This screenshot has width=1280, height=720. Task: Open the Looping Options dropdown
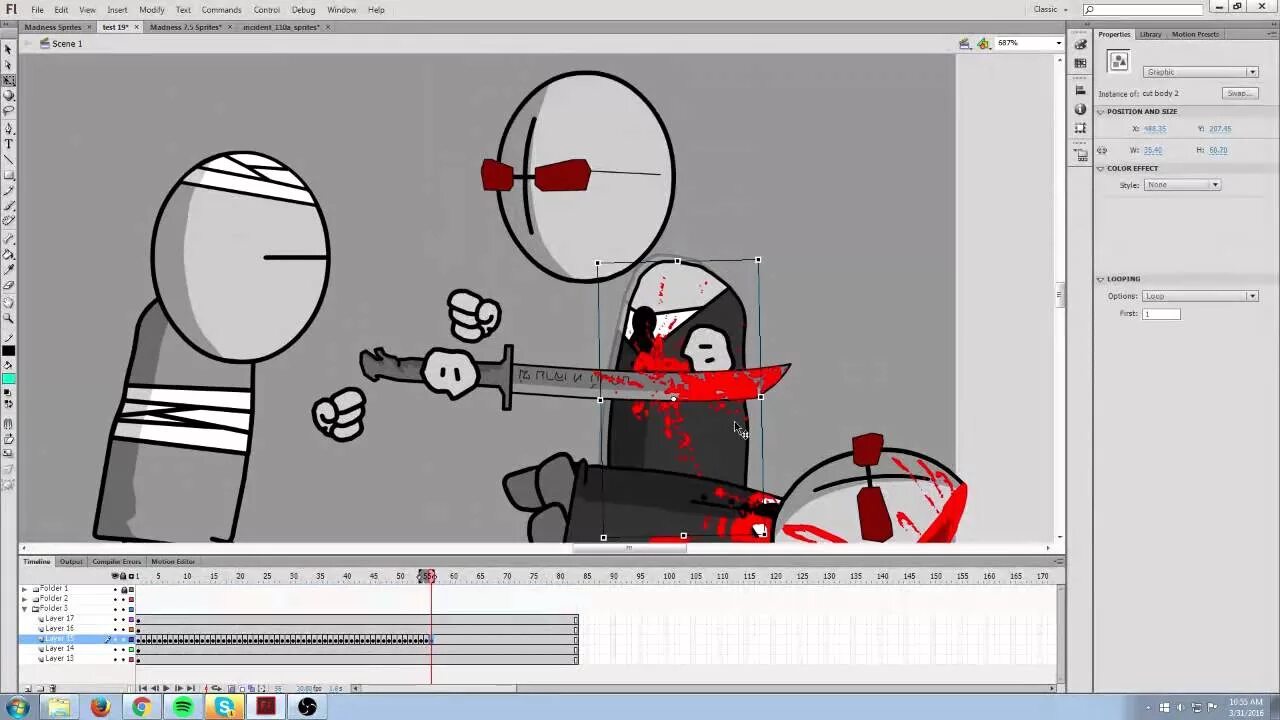coord(1200,296)
